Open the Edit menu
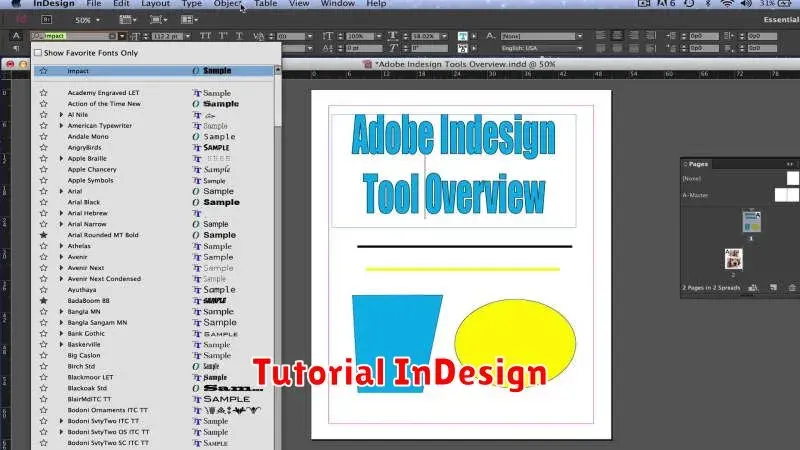Image resolution: width=800 pixels, height=450 pixels. pos(121,4)
